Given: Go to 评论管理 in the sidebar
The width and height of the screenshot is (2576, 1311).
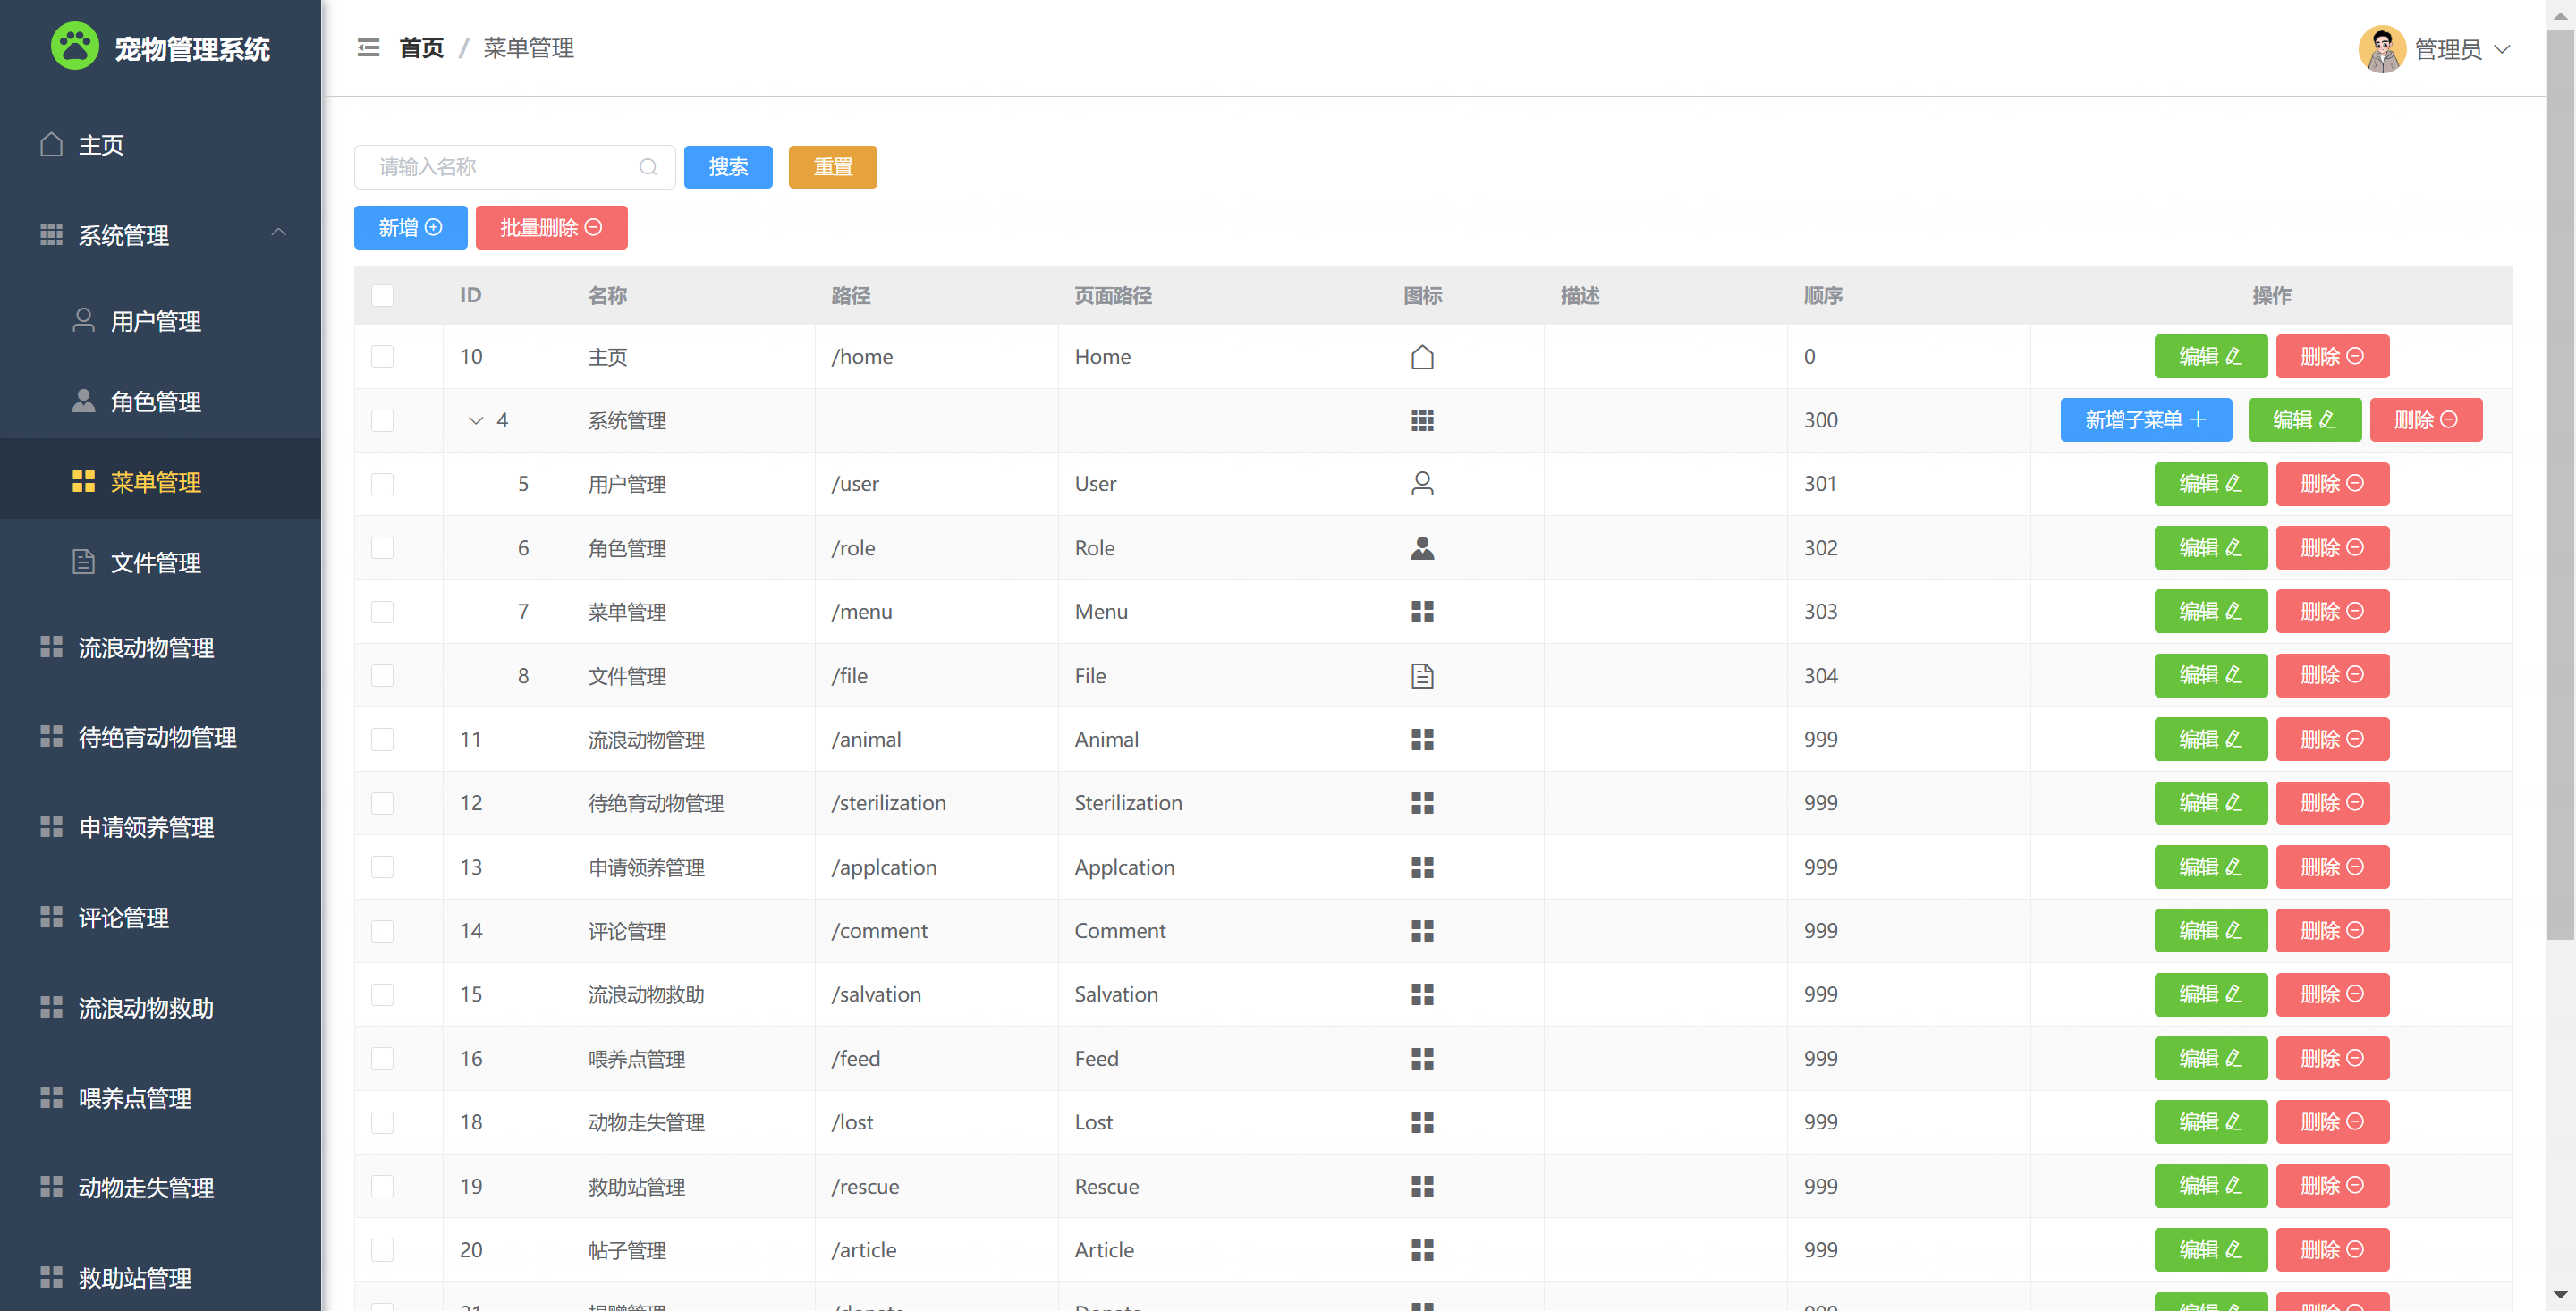Looking at the screenshot, I should pyautogui.click(x=123, y=918).
